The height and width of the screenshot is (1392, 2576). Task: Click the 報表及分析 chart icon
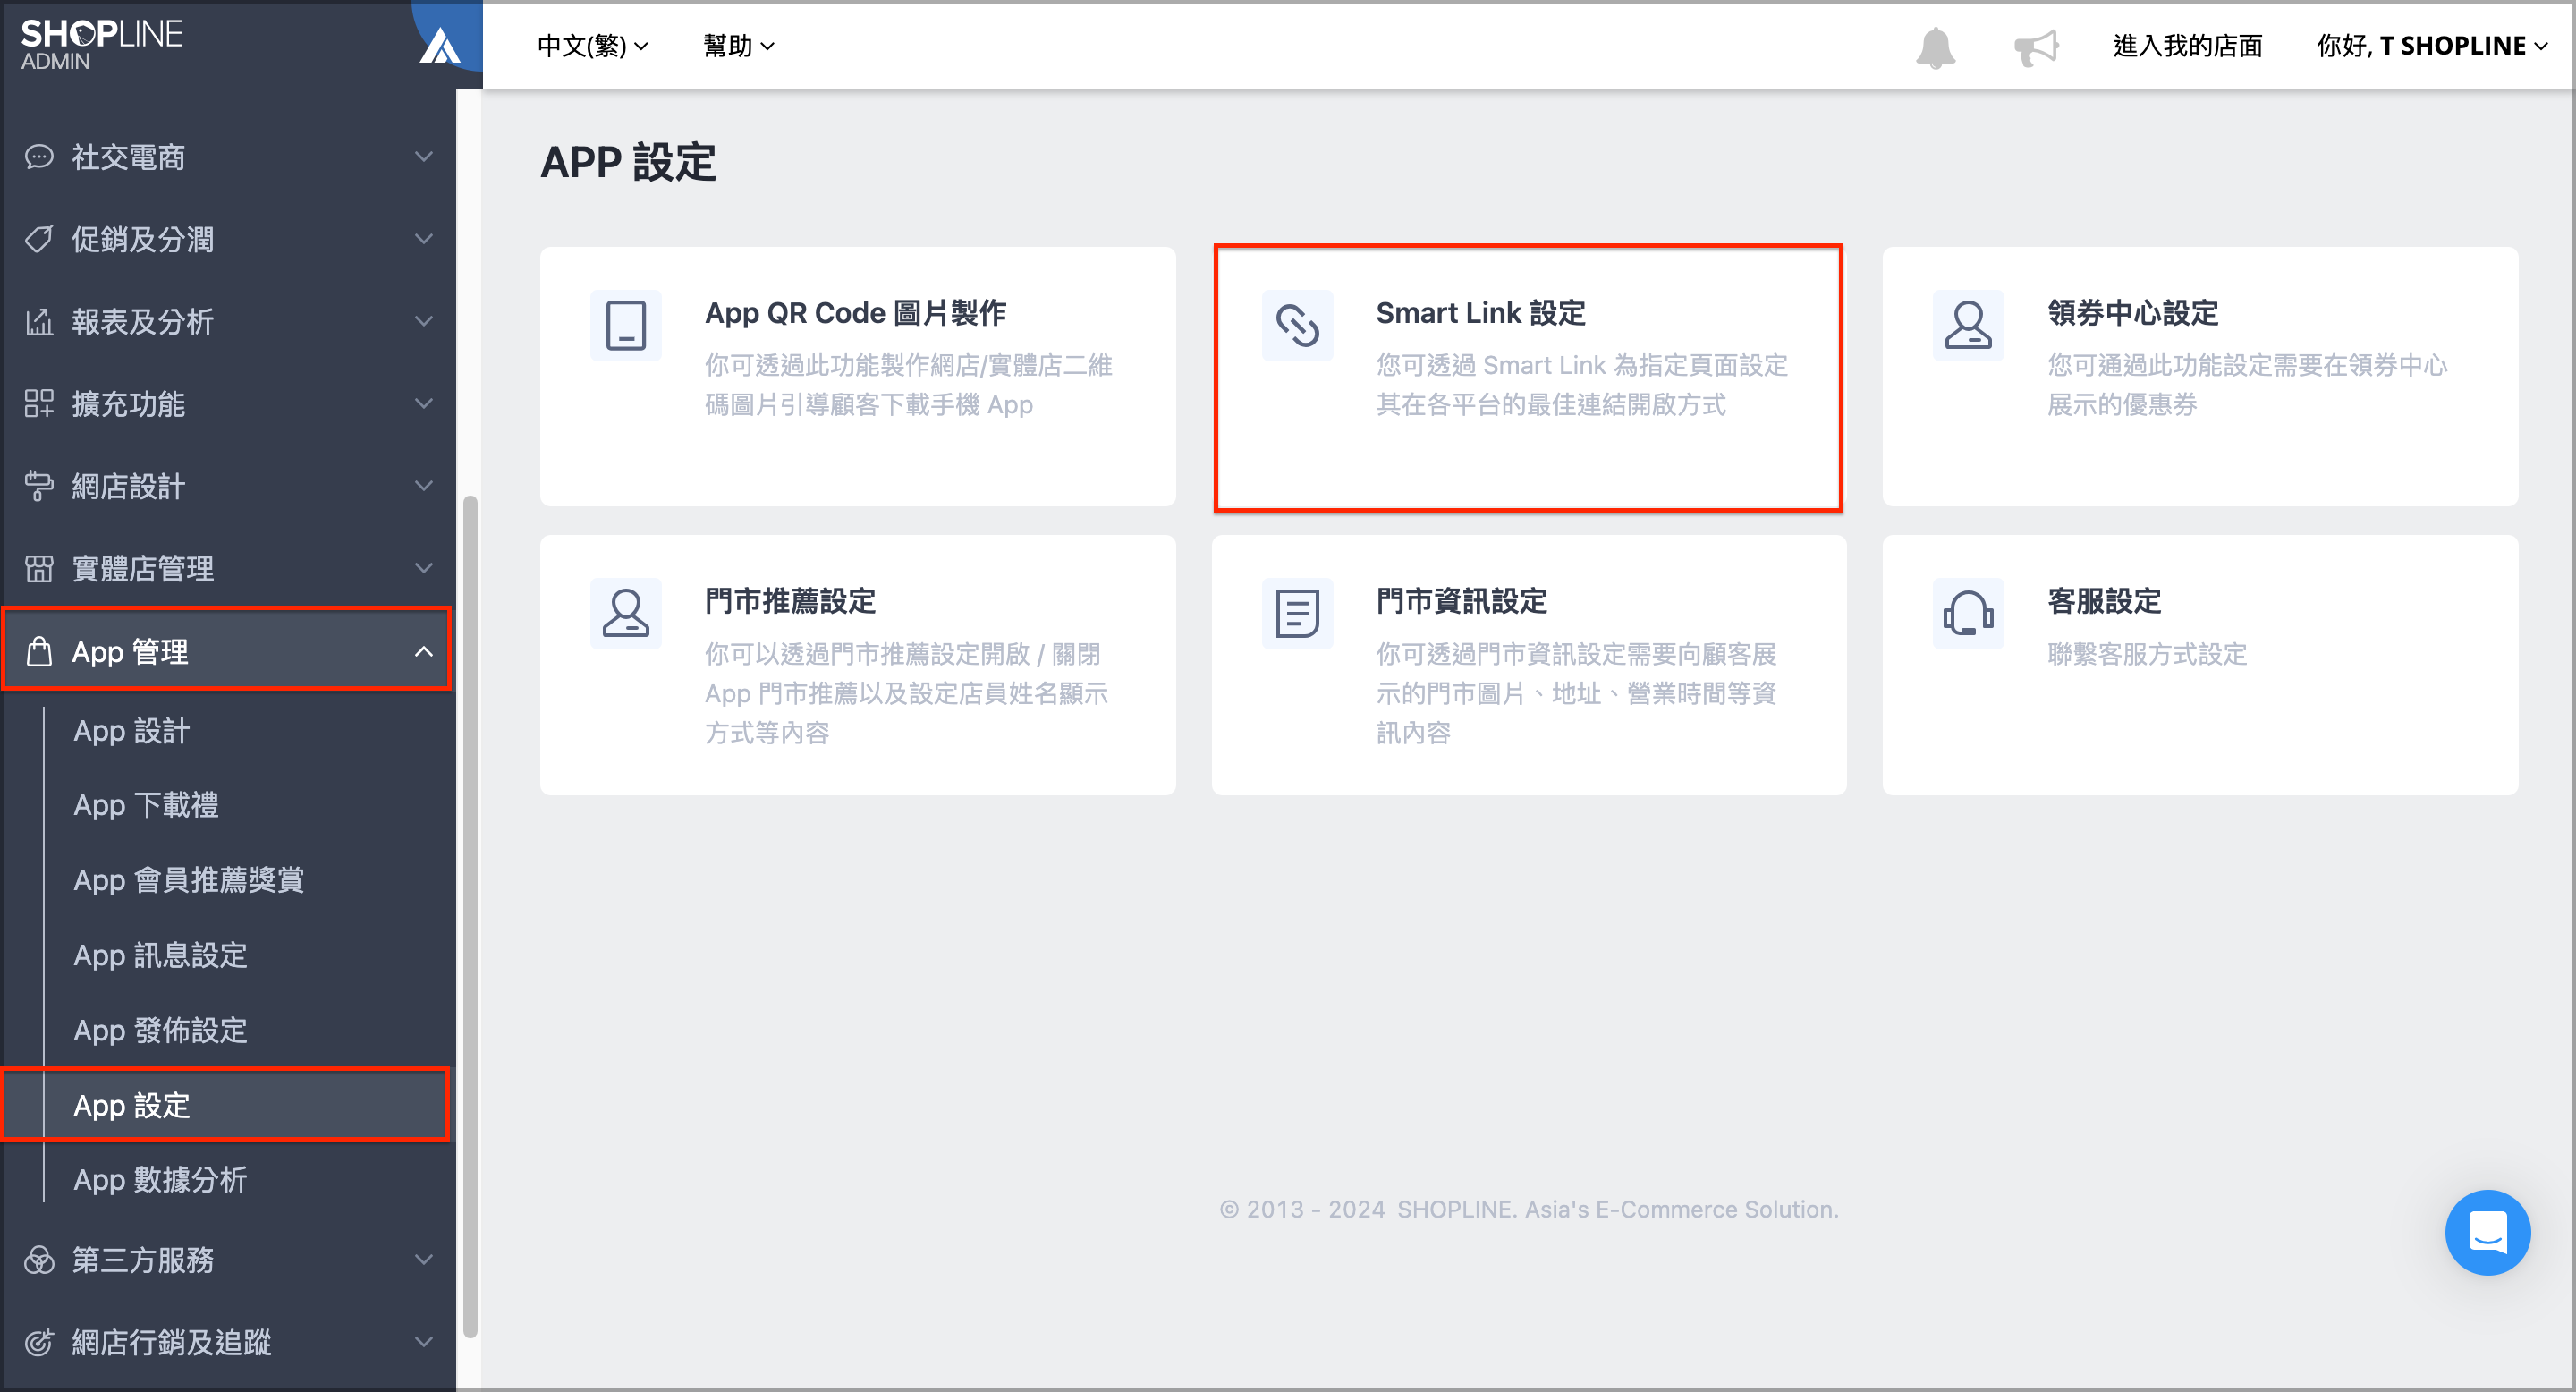tap(39, 322)
